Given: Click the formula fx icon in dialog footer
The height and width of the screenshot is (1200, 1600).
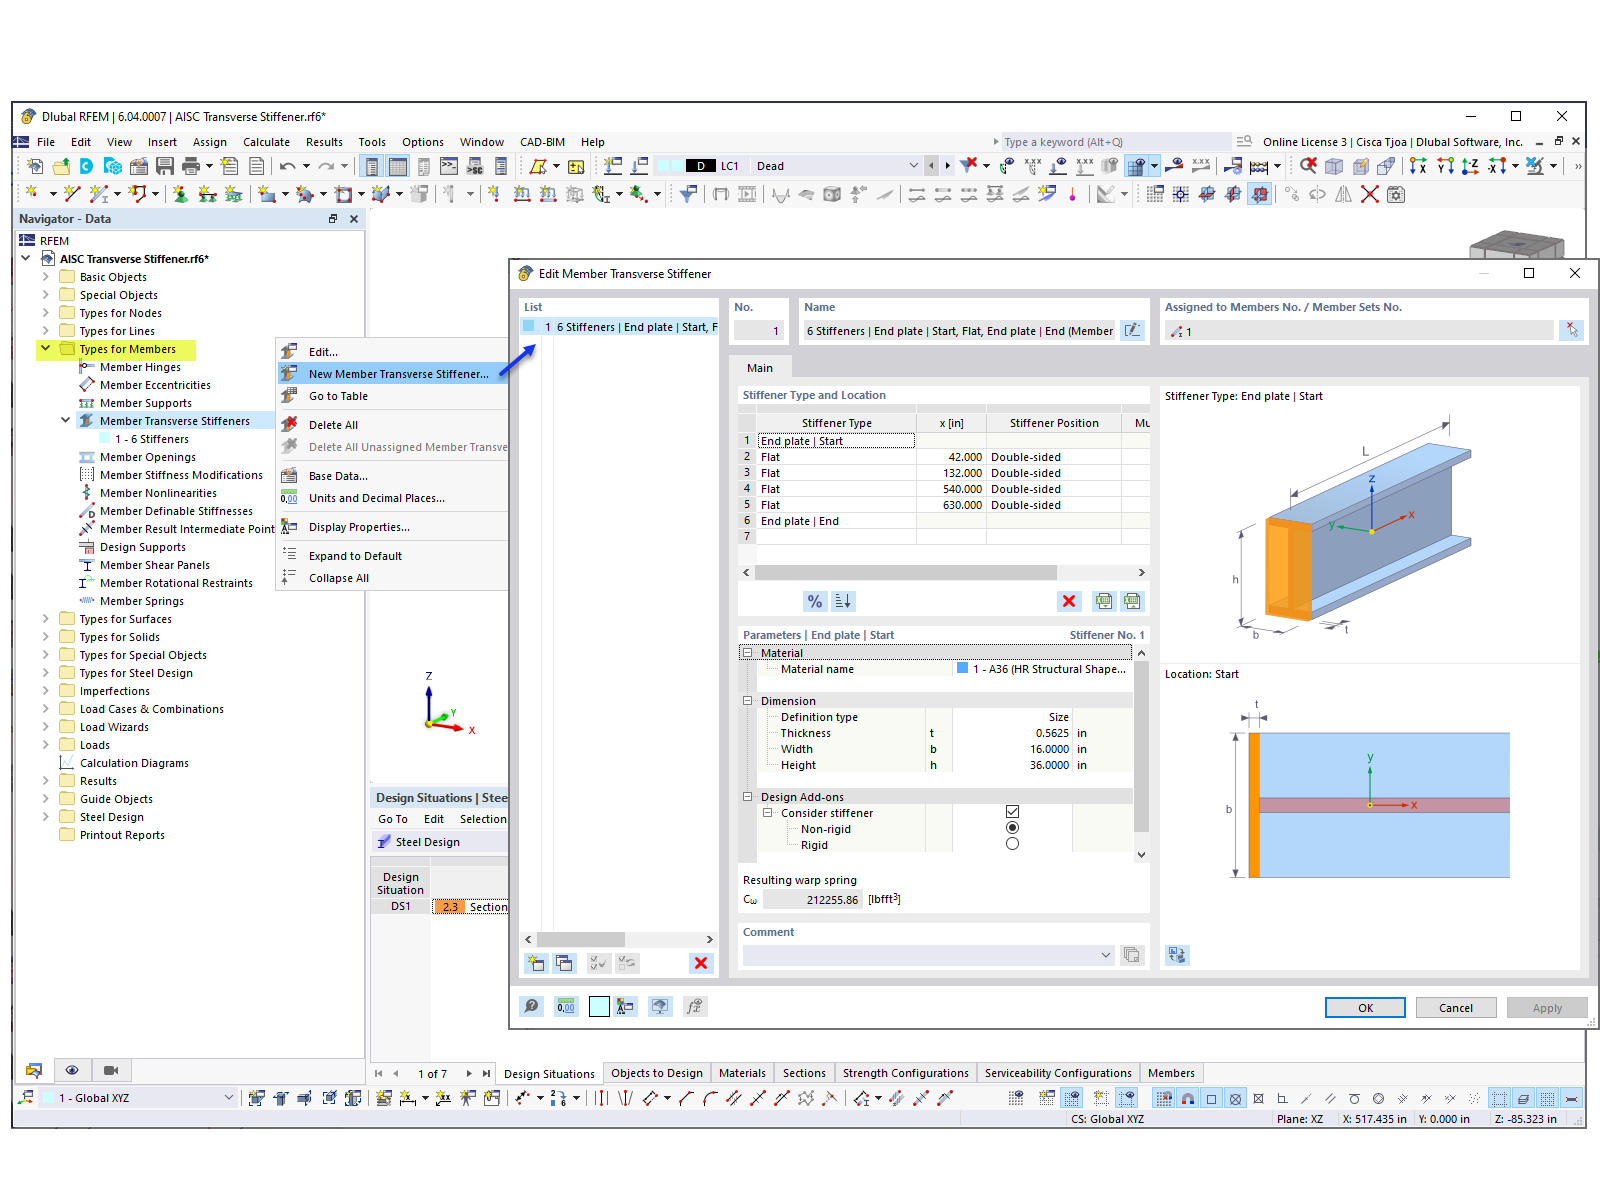Looking at the screenshot, I should [x=694, y=1007].
